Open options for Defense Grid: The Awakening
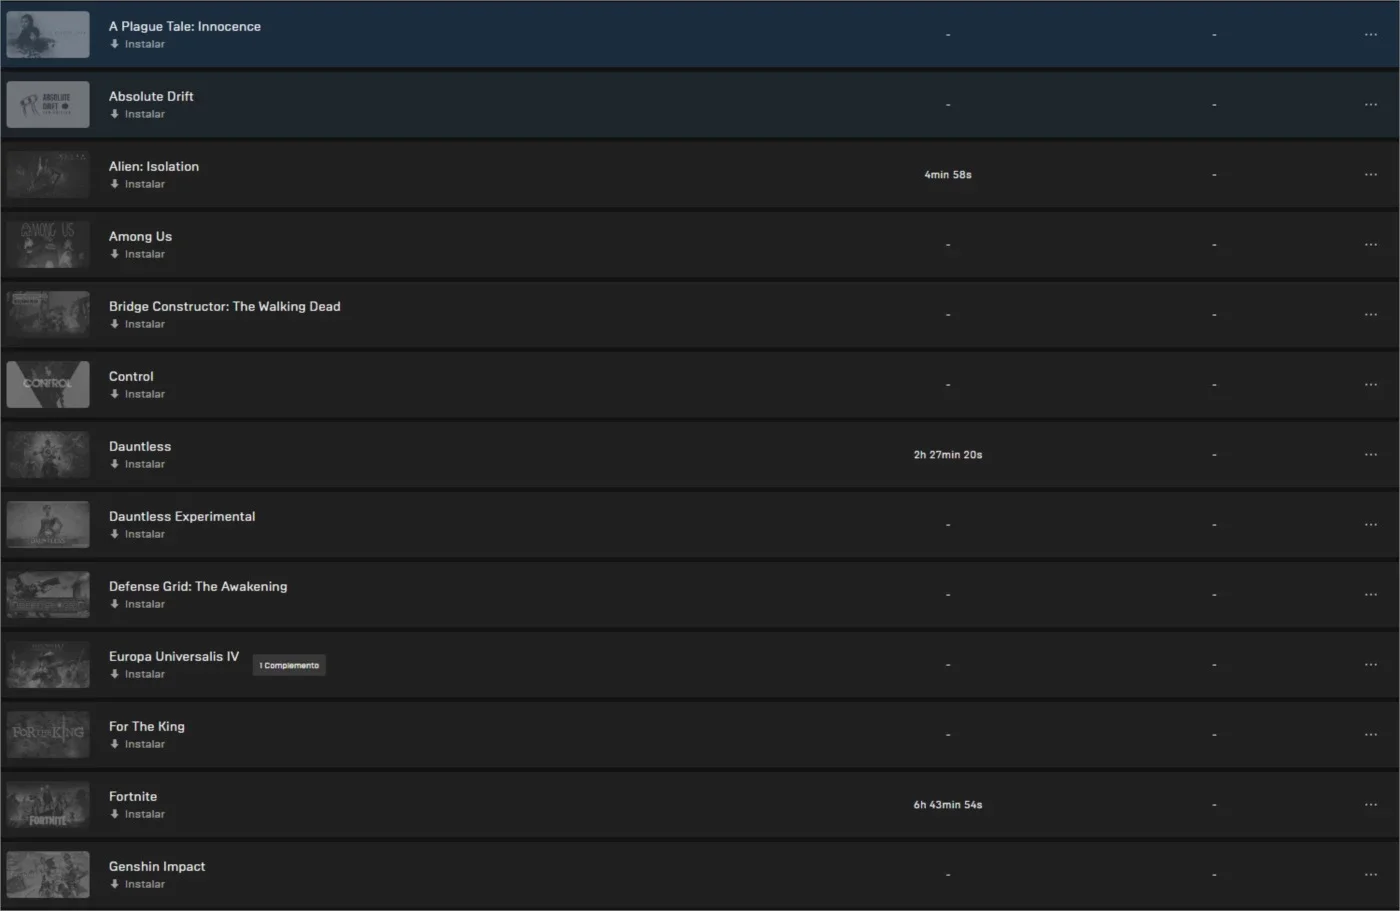This screenshot has height=911, width=1400. (1370, 595)
